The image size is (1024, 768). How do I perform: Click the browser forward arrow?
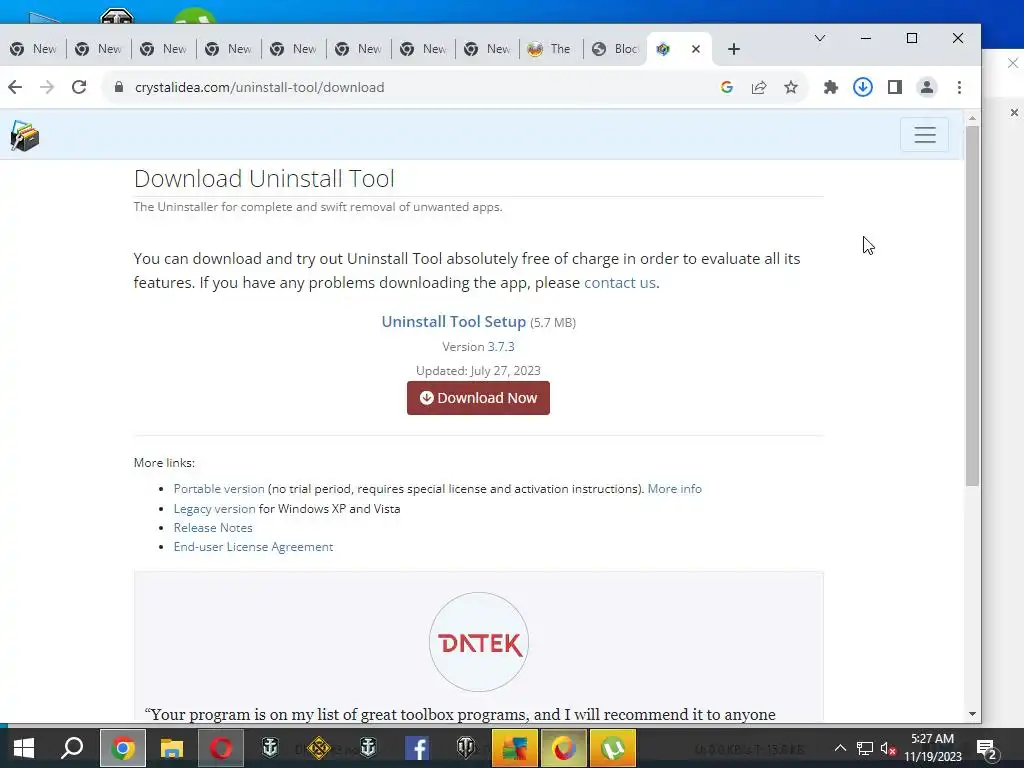click(x=47, y=87)
